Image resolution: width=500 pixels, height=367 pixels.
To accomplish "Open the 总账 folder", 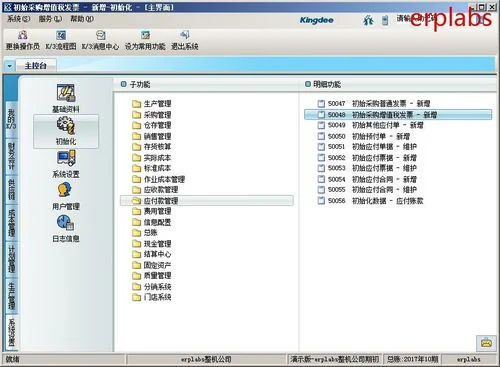I will [x=145, y=232].
